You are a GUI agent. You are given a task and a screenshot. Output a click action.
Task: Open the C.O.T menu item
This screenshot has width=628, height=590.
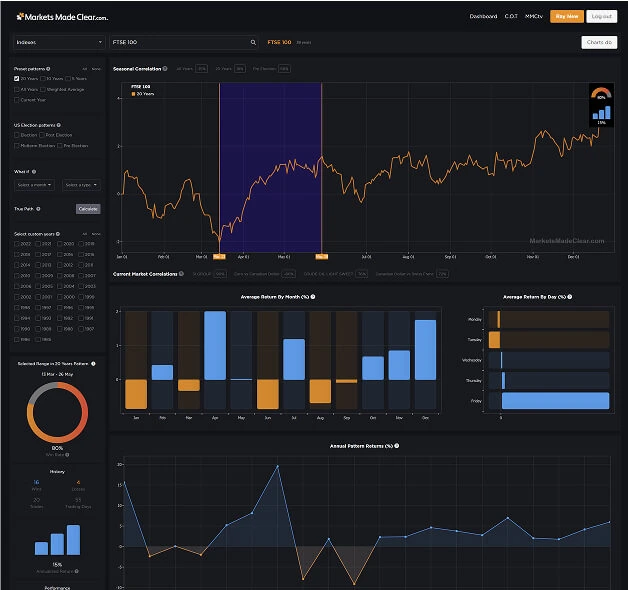[511, 16]
